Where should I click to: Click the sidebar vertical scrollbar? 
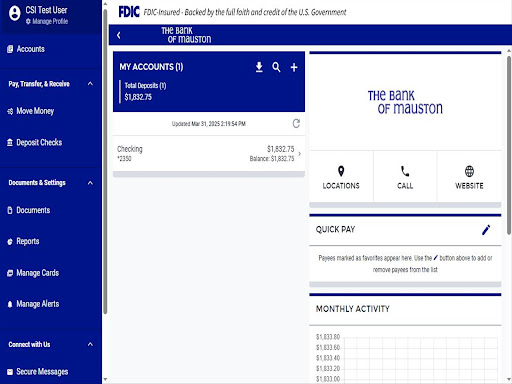click(105, 162)
